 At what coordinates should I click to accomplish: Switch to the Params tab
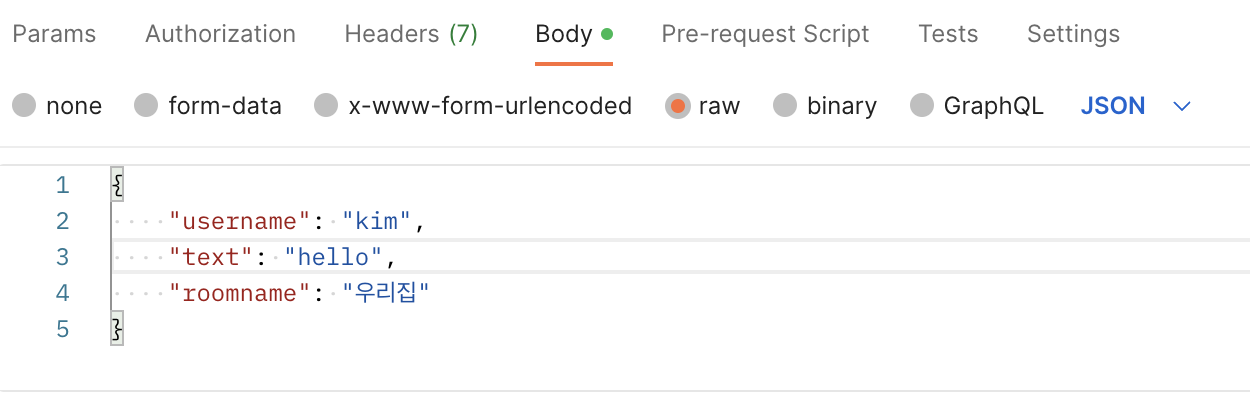pyautogui.click(x=54, y=34)
